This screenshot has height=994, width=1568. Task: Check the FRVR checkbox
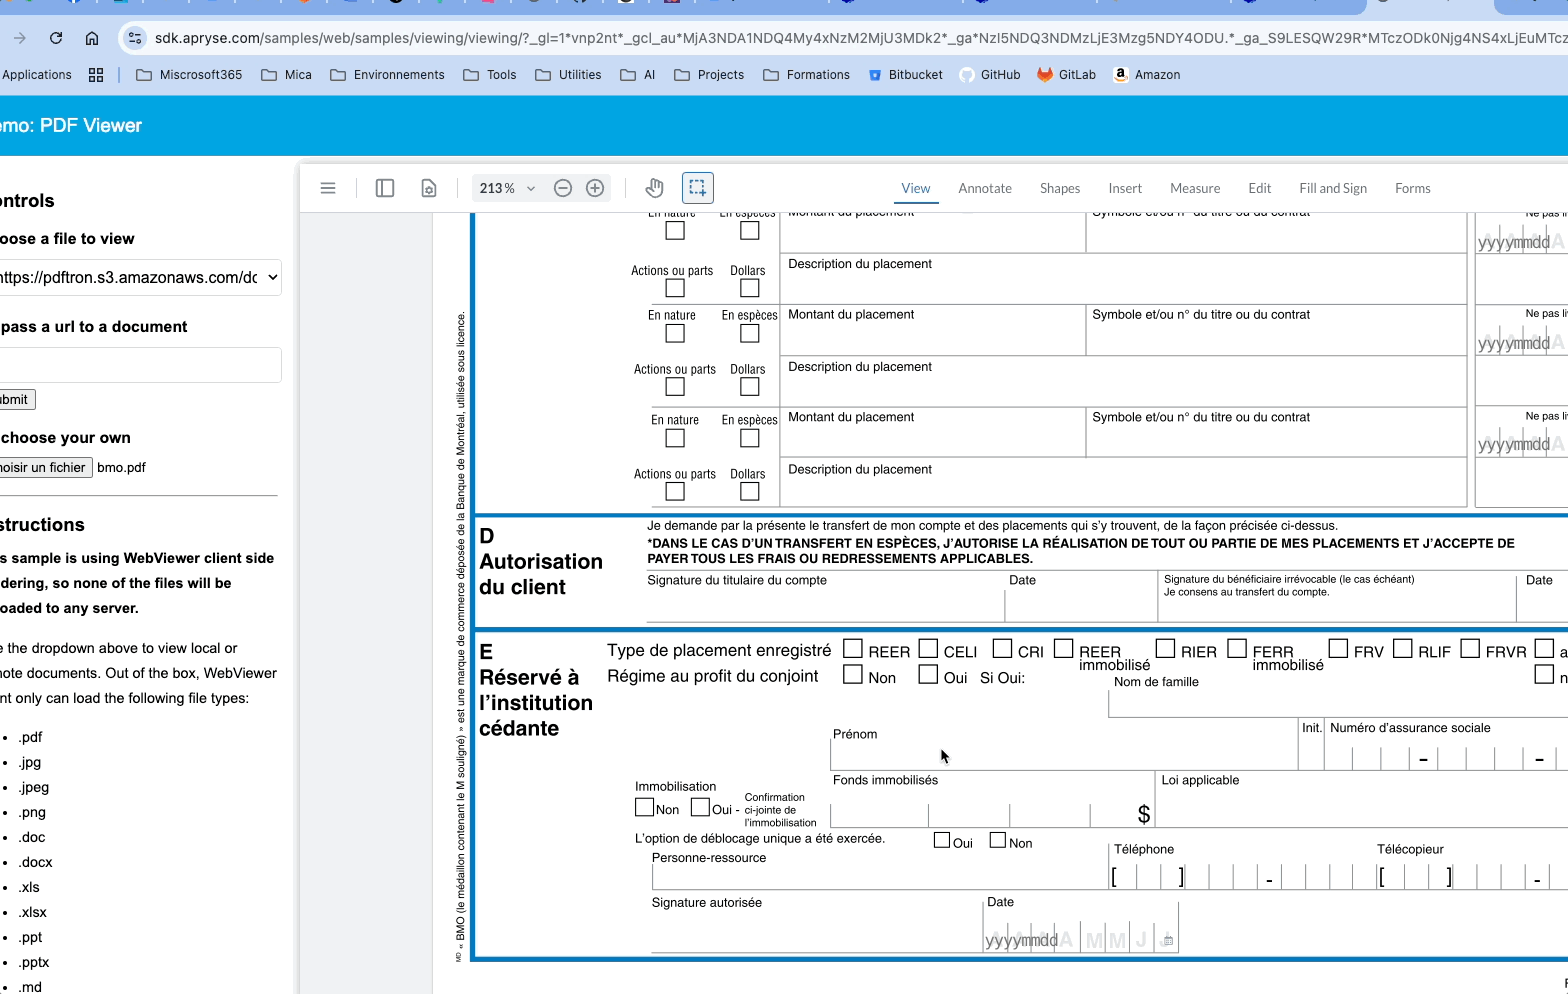click(x=1470, y=649)
